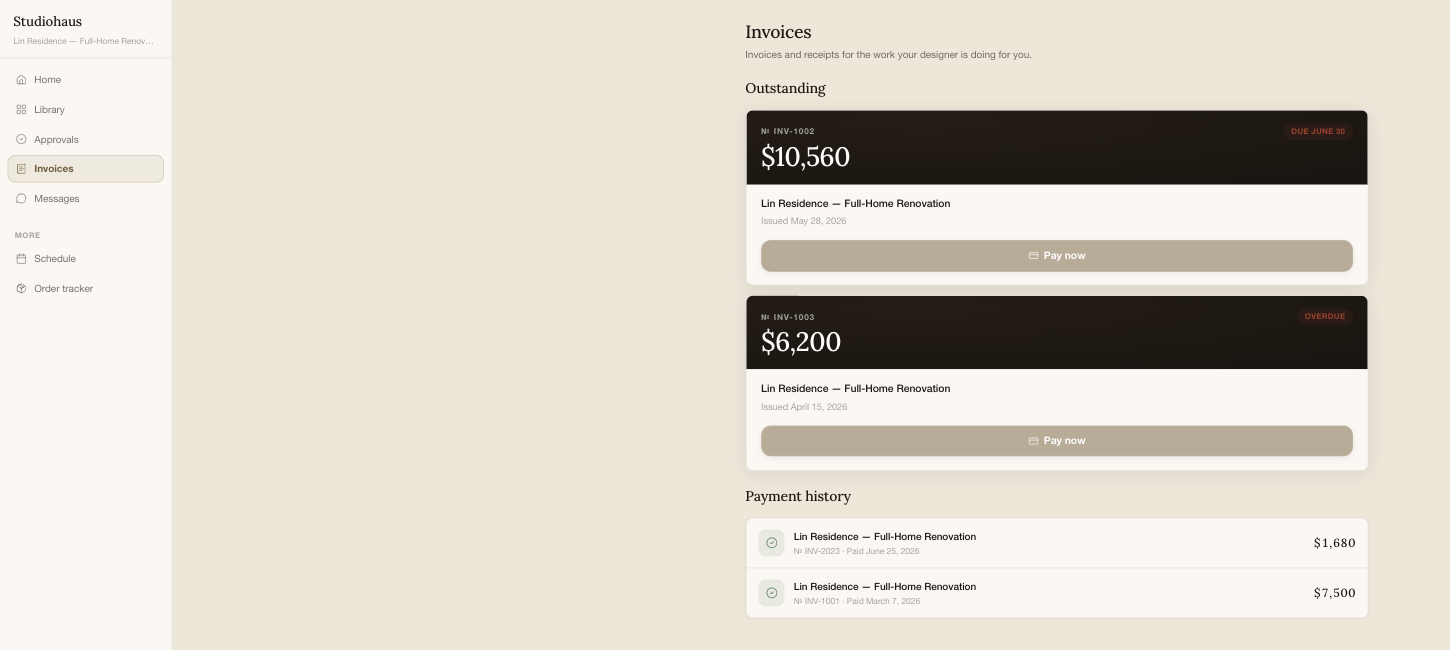Open the Library section
Screen dimensions: 1450x650
coord(85,110)
